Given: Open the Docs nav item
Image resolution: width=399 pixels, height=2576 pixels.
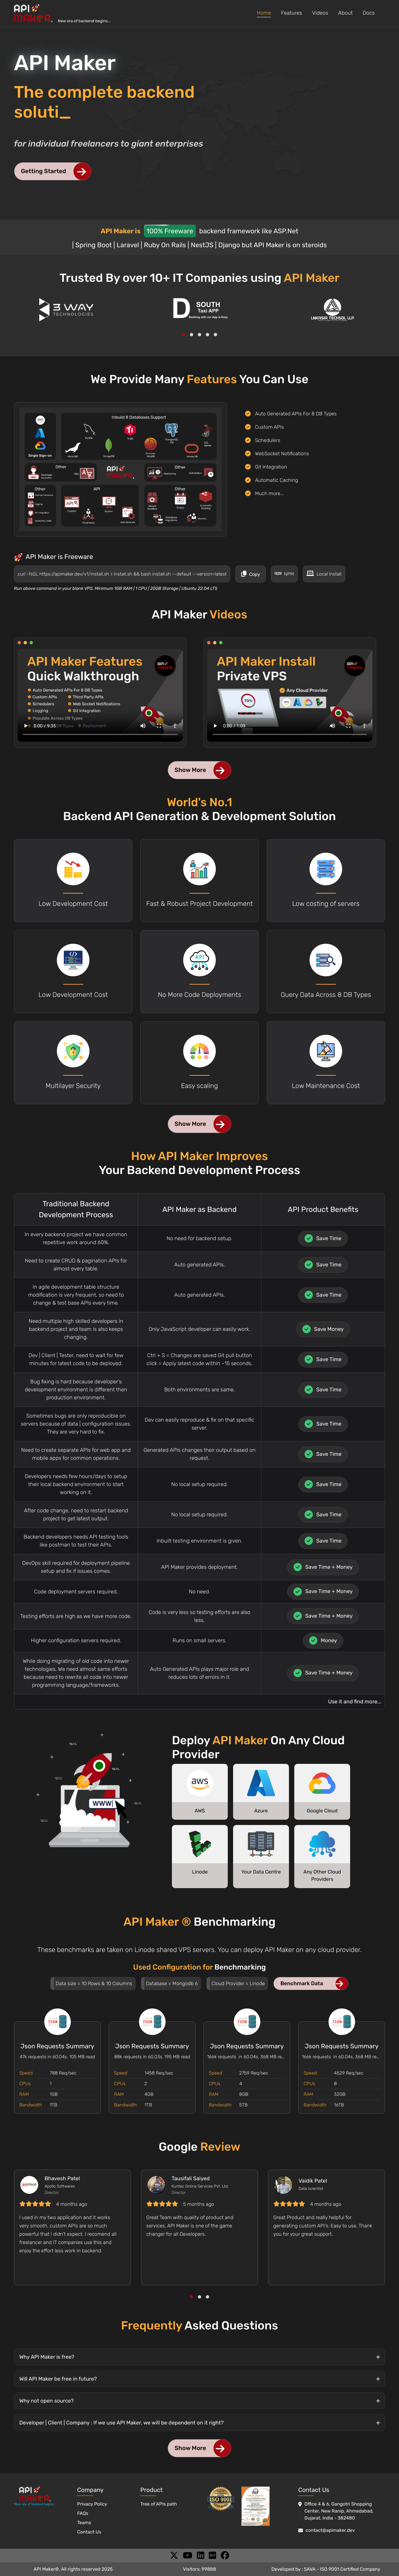Looking at the screenshot, I should click(369, 13).
